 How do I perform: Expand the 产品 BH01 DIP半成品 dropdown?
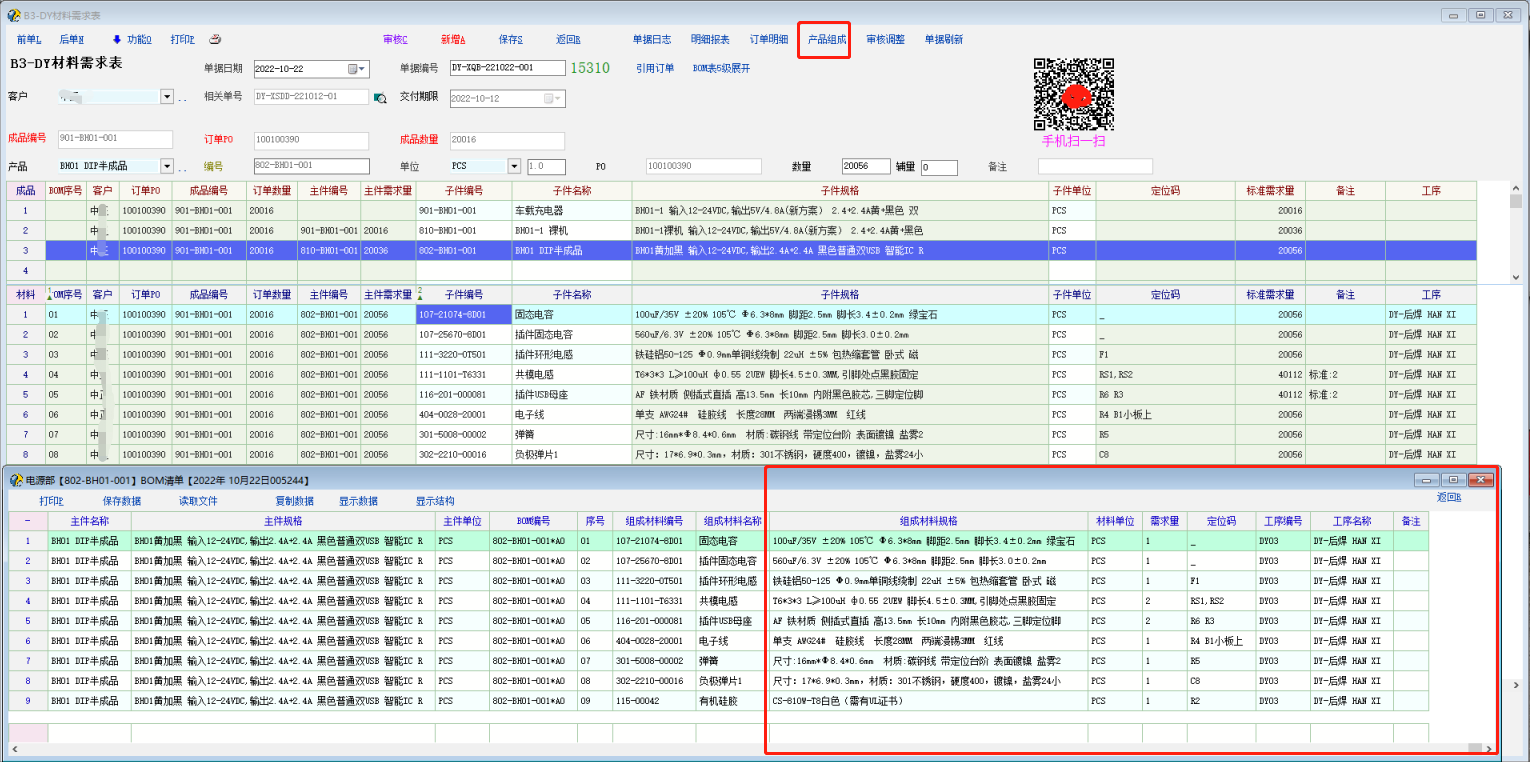[167, 166]
